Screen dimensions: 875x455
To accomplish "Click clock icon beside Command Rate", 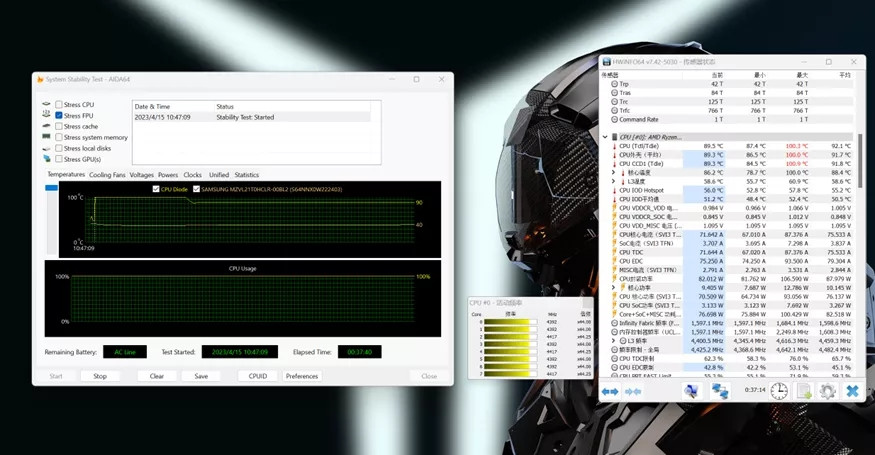I will (614, 119).
